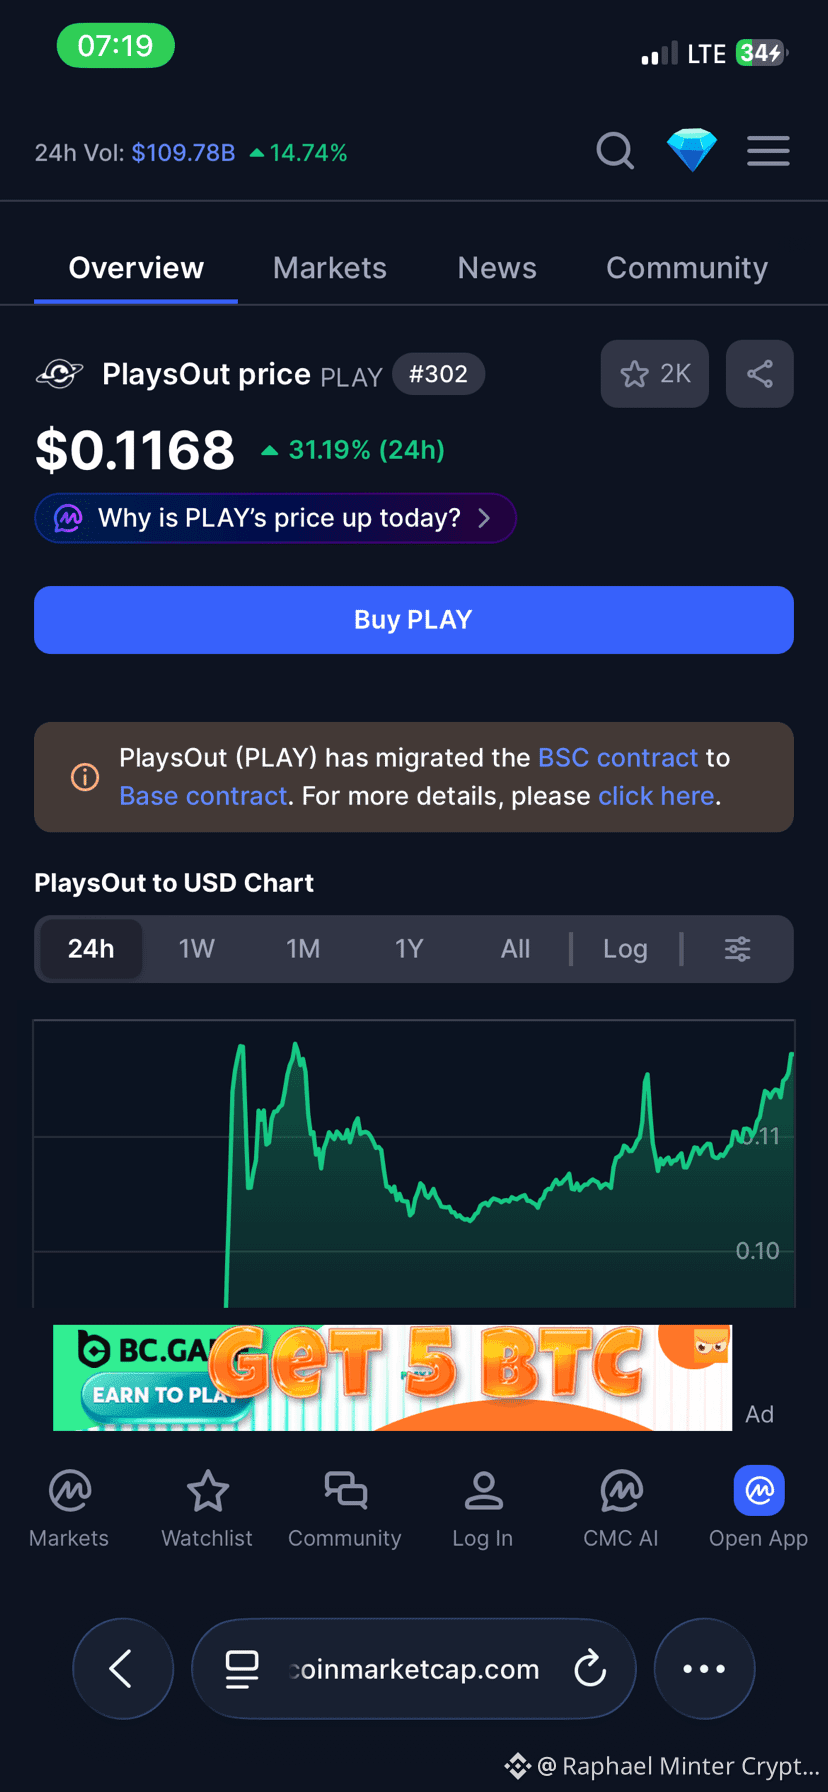
Task: Open the Watchlist star in bottom bar
Action: (x=207, y=1508)
